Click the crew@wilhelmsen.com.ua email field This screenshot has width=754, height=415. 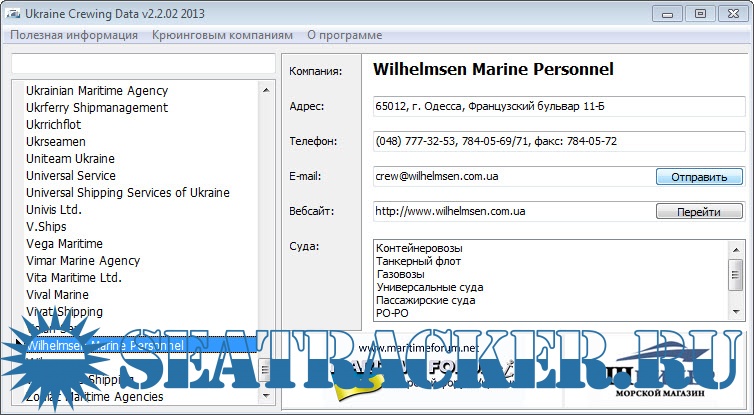click(512, 177)
